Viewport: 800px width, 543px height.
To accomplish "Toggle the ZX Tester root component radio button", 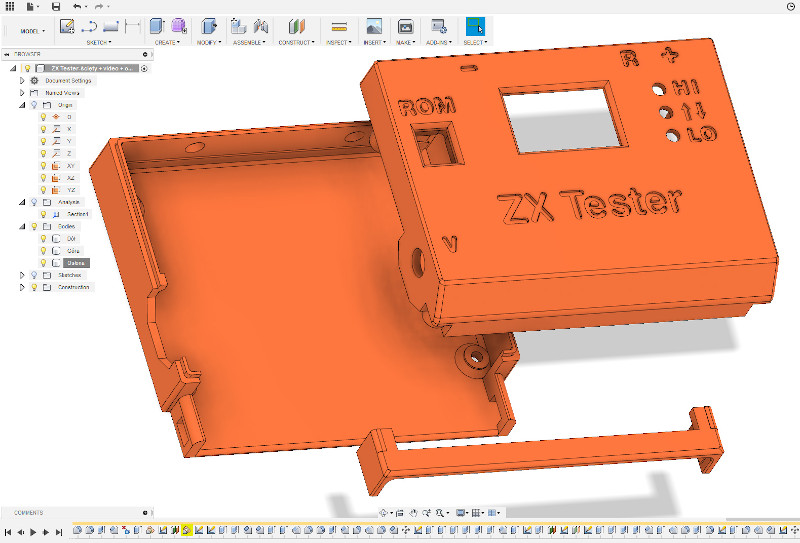I will click(144, 68).
